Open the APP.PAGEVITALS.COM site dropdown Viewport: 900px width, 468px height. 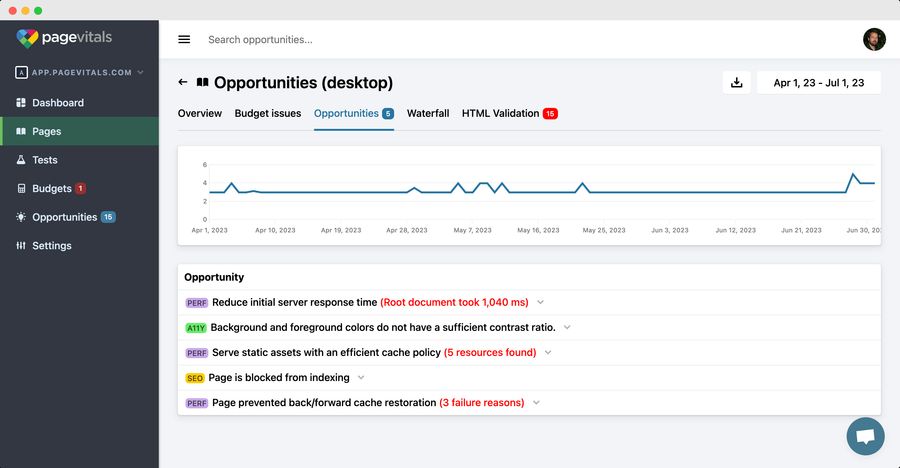point(79,72)
